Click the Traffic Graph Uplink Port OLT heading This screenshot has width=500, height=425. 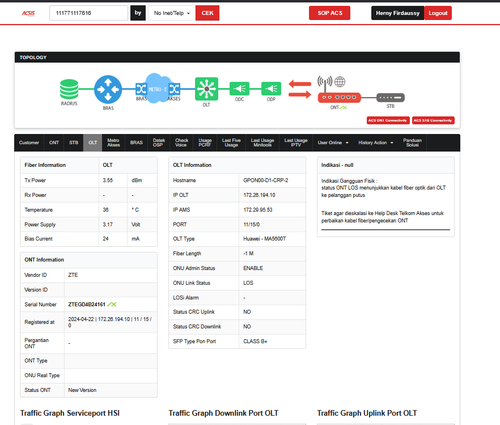(367, 413)
